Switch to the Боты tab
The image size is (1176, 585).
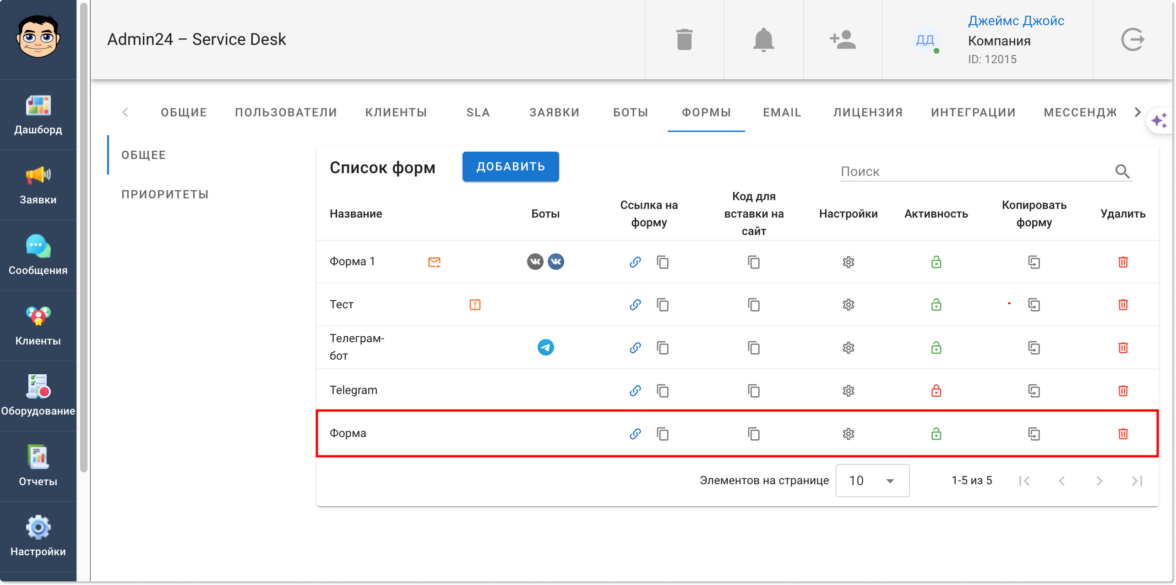(x=630, y=113)
